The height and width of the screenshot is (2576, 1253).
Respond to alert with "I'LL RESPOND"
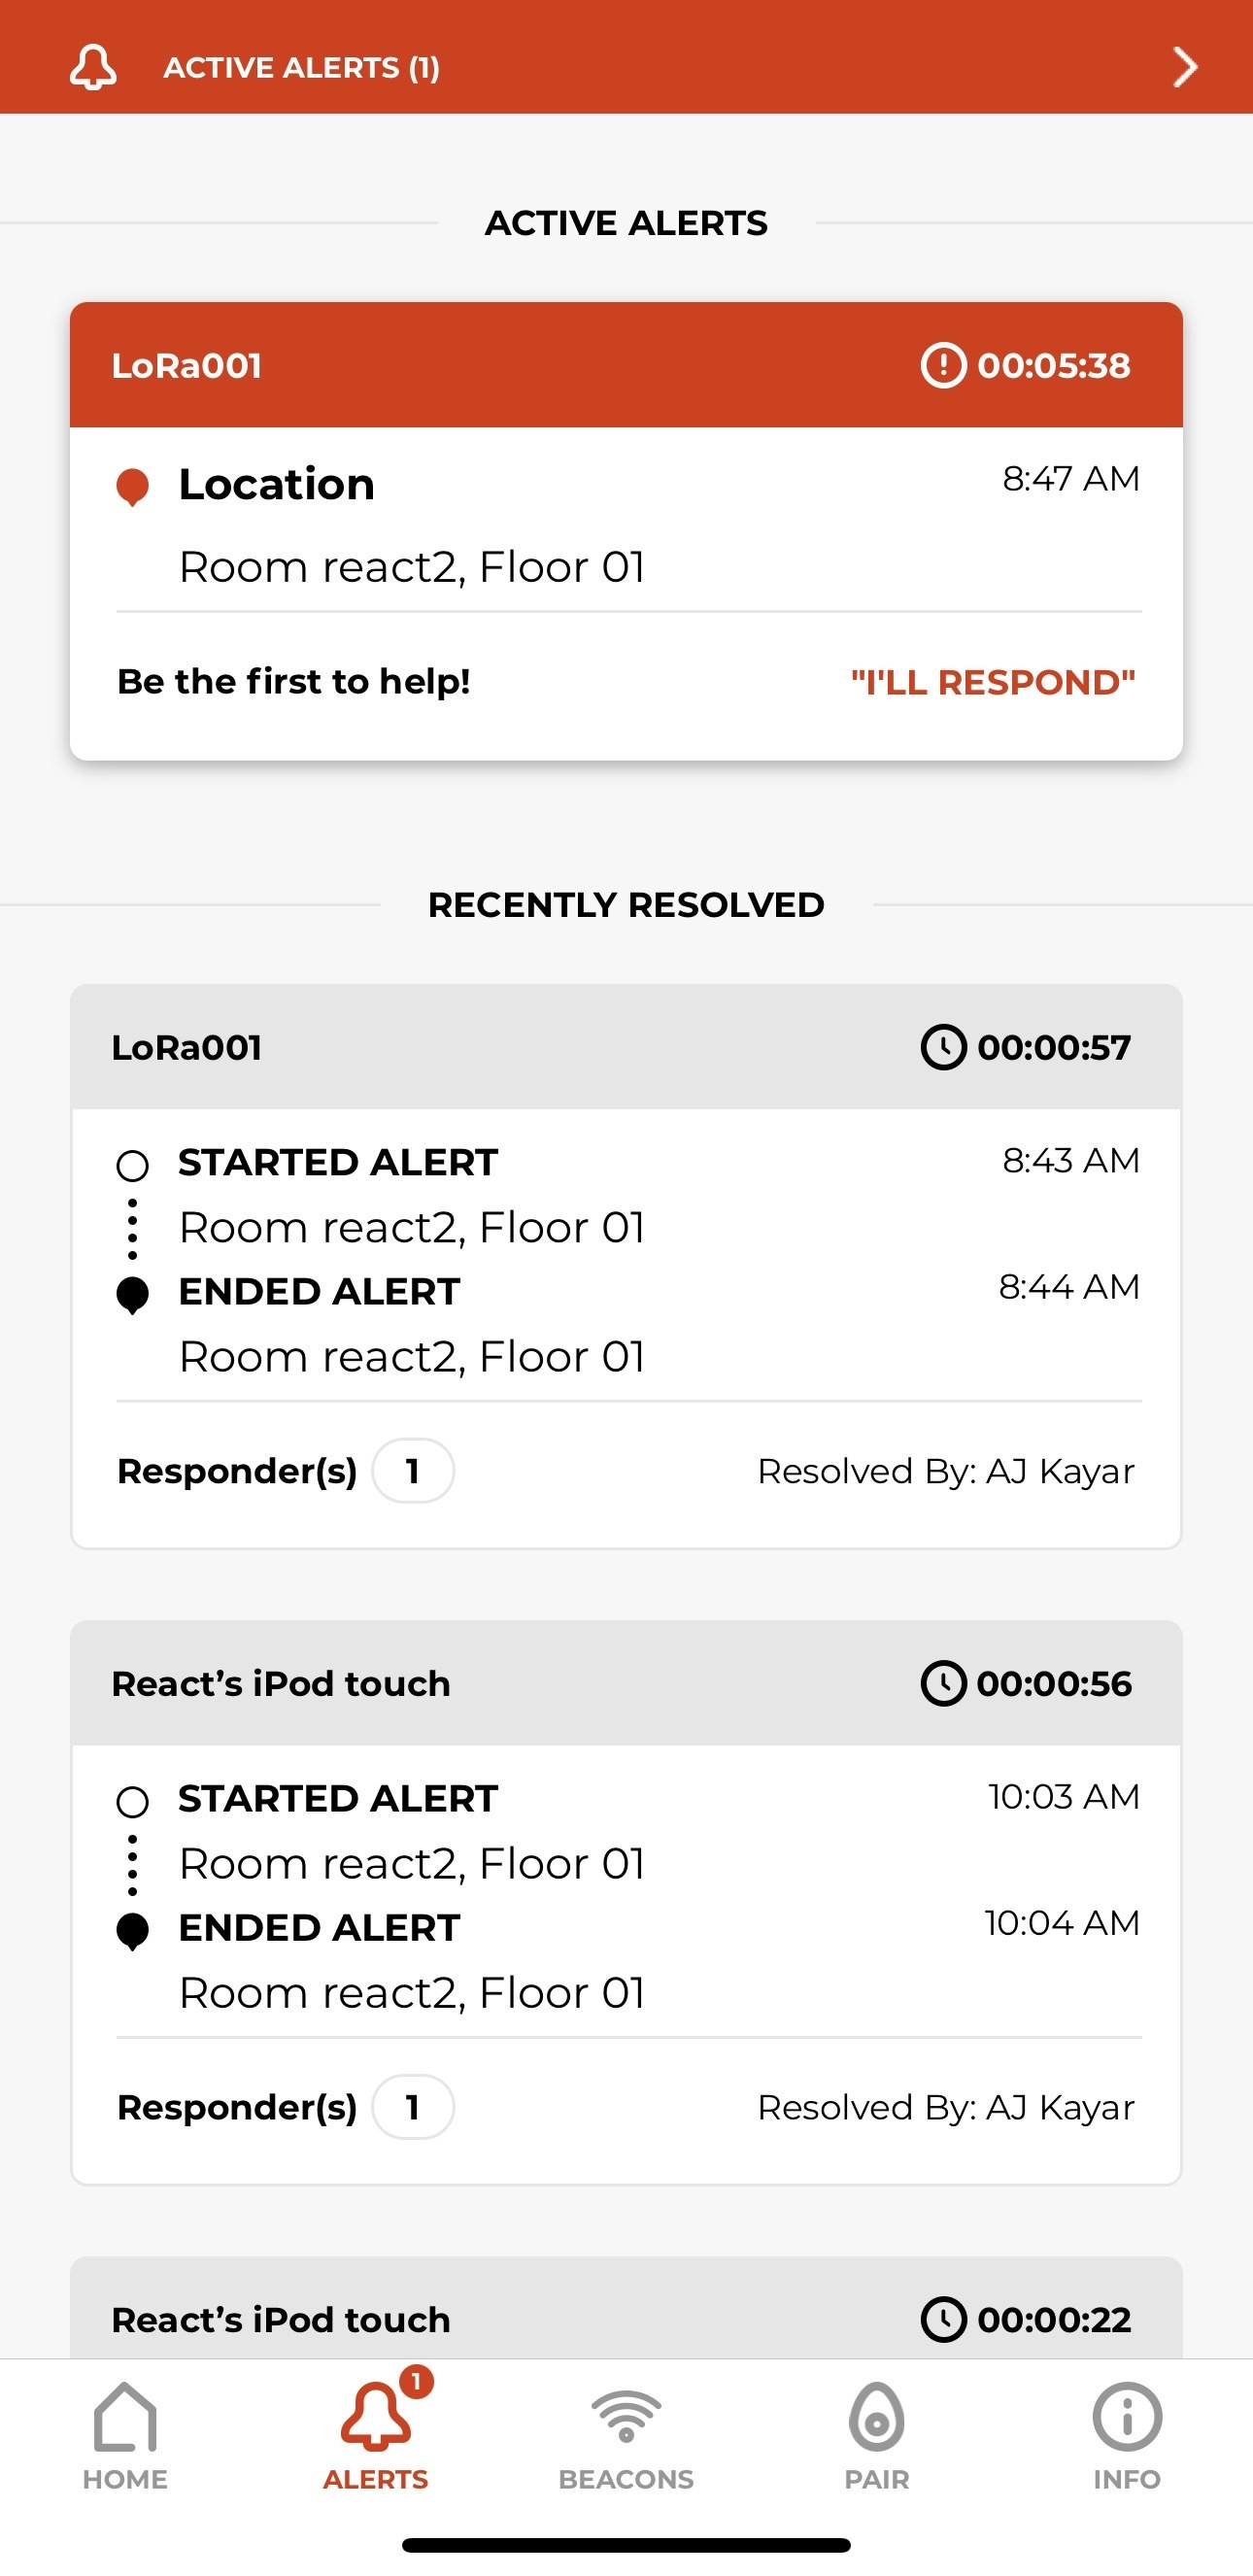click(993, 682)
